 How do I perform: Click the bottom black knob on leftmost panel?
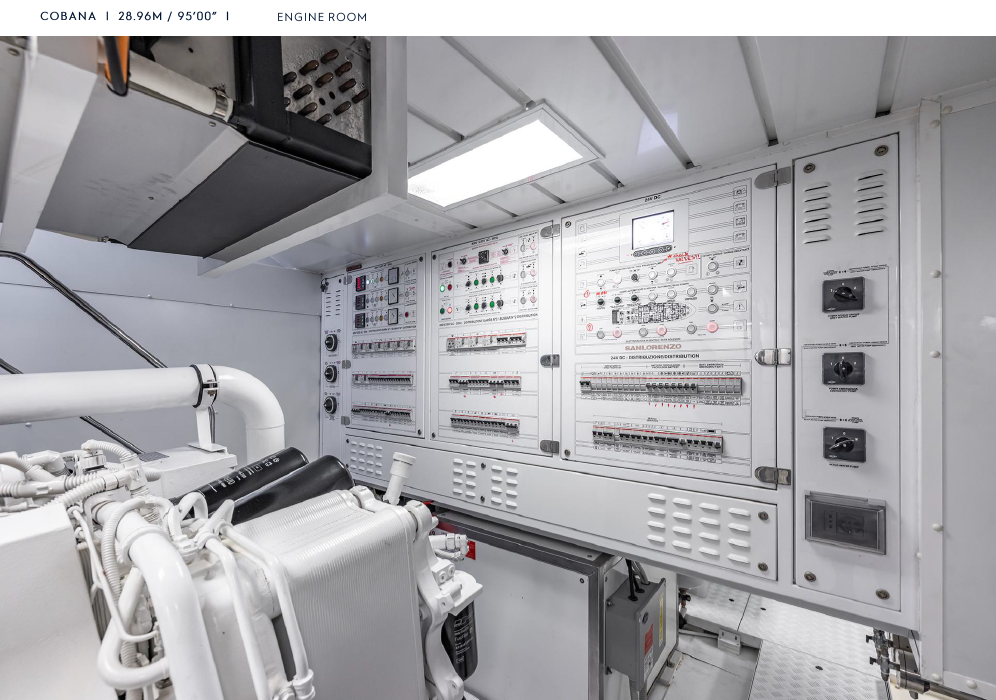pyautogui.click(x=330, y=404)
